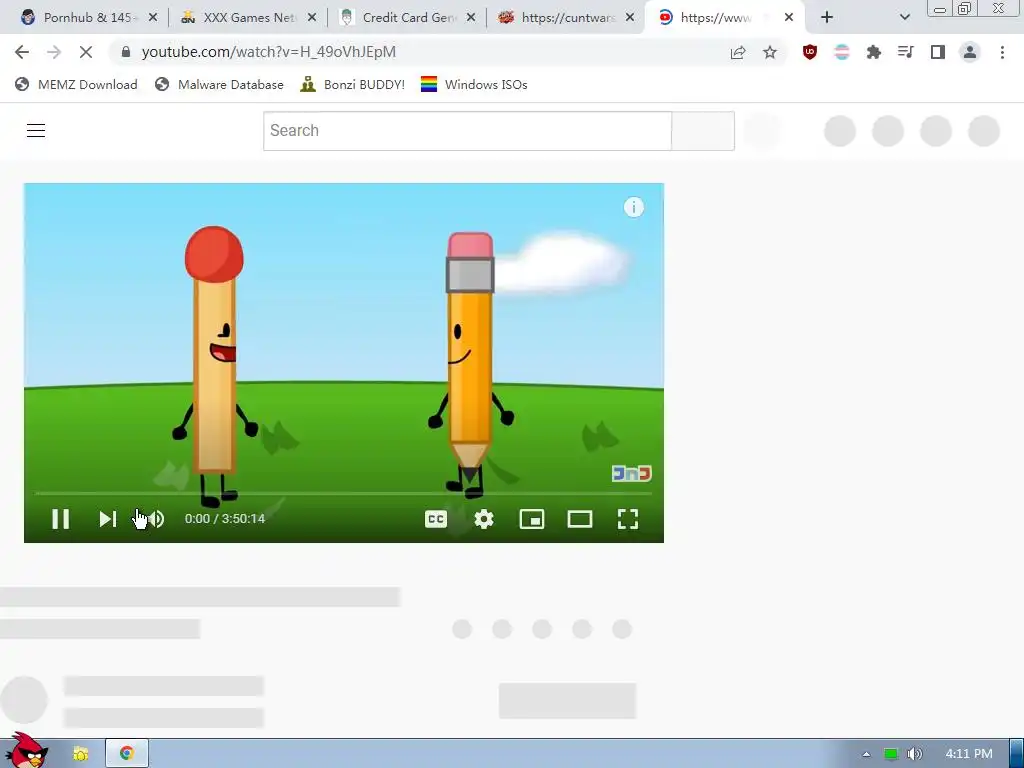
Task: Go back to the previous page
Action: pyautogui.click(x=22, y=52)
